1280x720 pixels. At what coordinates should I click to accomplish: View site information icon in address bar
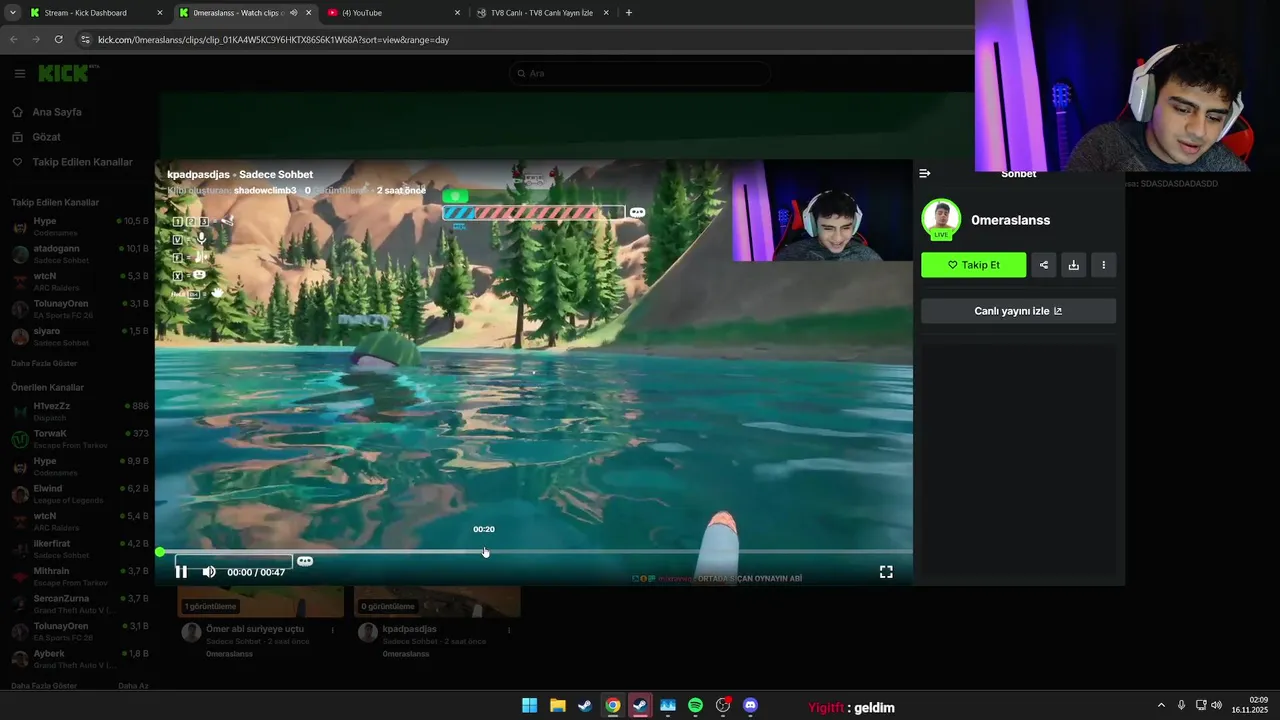85,40
